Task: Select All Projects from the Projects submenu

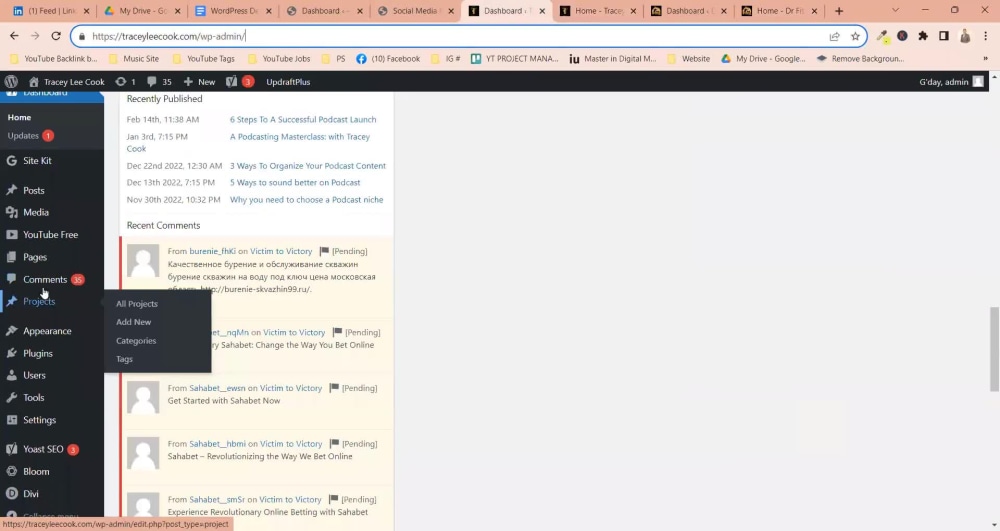Action: click(x=136, y=304)
